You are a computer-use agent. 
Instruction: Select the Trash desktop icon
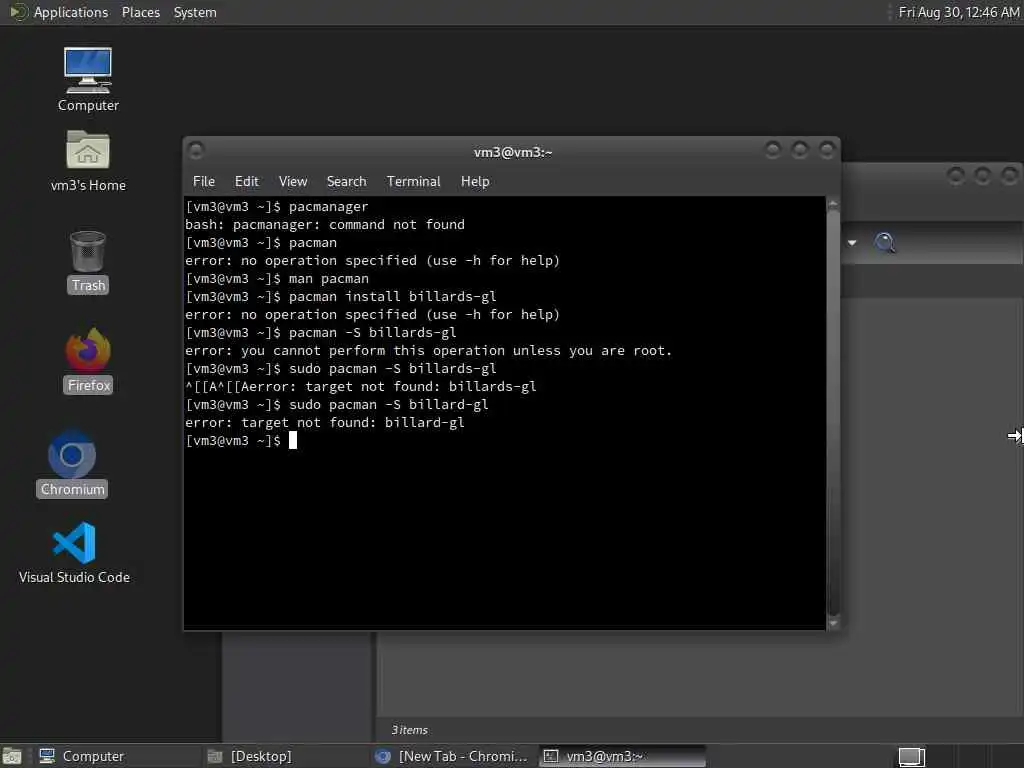click(x=88, y=261)
